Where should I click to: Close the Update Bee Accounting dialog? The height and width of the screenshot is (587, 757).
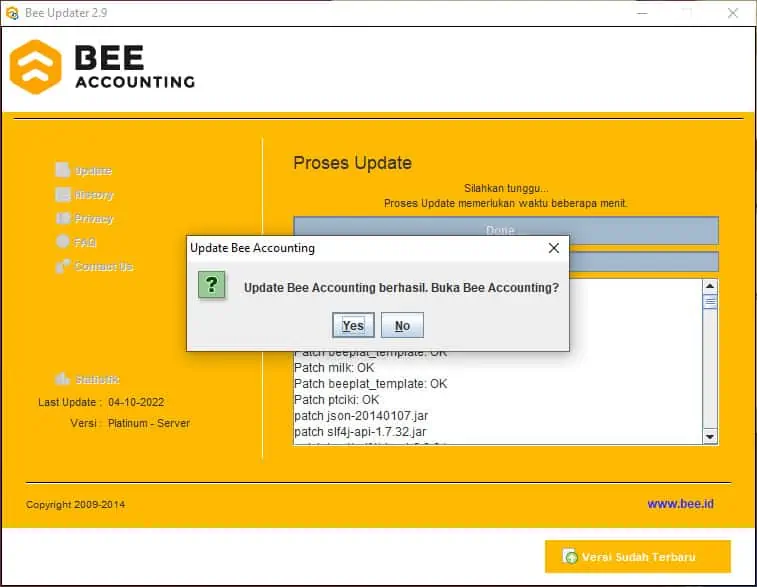(x=554, y=248)
